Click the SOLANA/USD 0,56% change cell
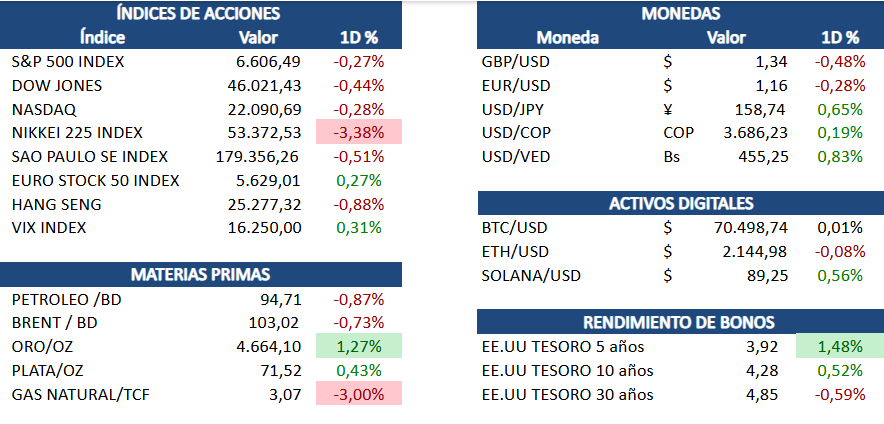The image size is (884, 424). click(840, 276)
